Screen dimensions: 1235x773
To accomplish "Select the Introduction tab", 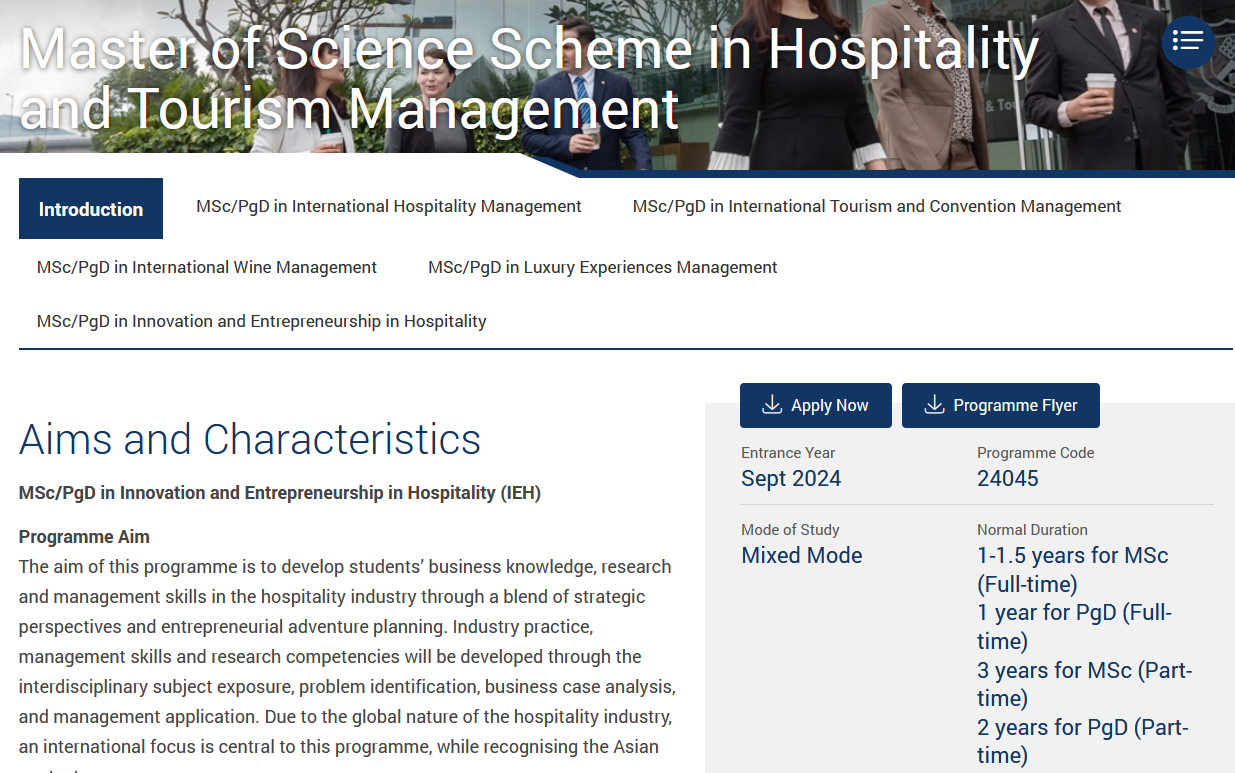I will click(x=91, y=209).
